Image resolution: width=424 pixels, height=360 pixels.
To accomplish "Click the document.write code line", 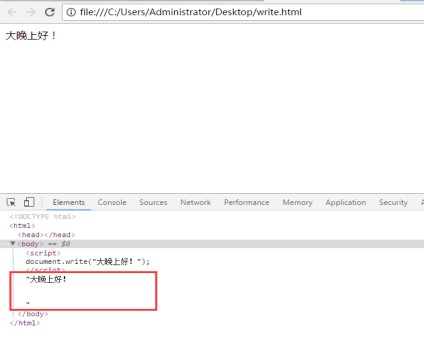I will pos(88,261).
